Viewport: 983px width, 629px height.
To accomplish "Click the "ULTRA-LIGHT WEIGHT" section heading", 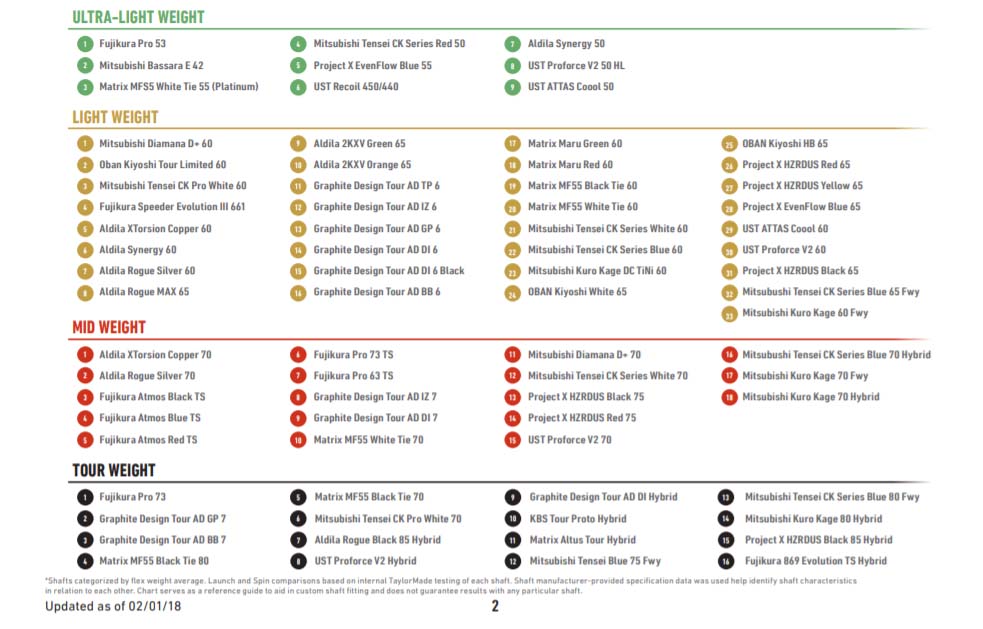I will [139, 17].
